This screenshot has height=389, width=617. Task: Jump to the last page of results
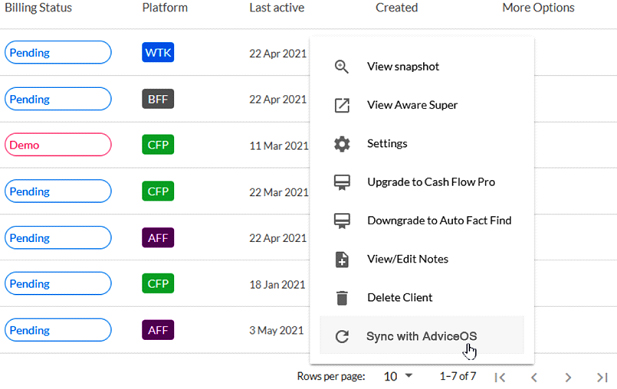tap(602, 377)
